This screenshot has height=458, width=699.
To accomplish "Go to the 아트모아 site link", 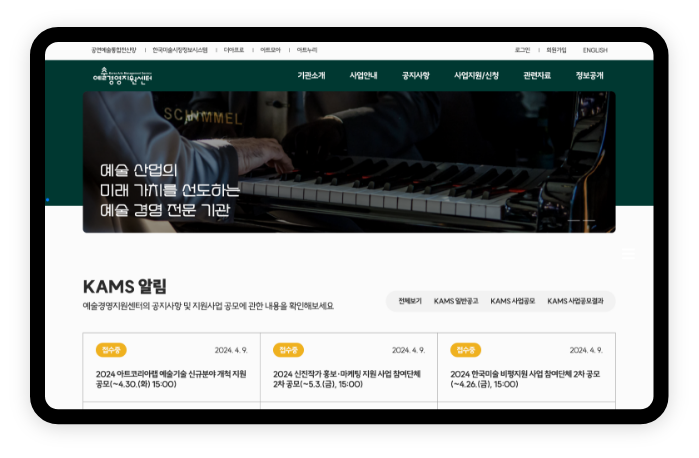I will (x=271, y=50).
